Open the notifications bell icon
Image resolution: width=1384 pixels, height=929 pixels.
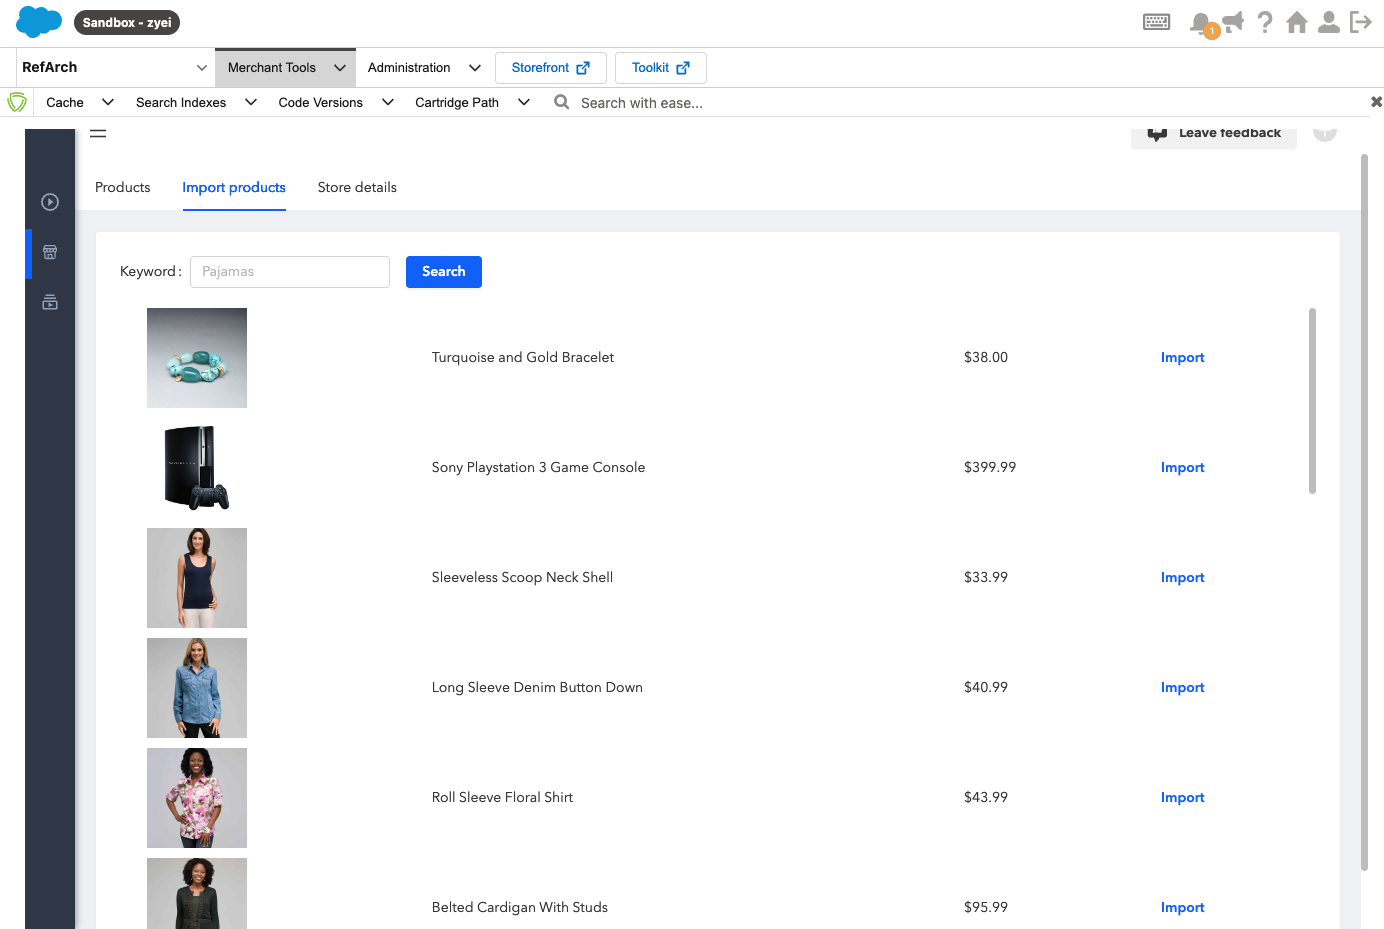[x=1201, y=22]
